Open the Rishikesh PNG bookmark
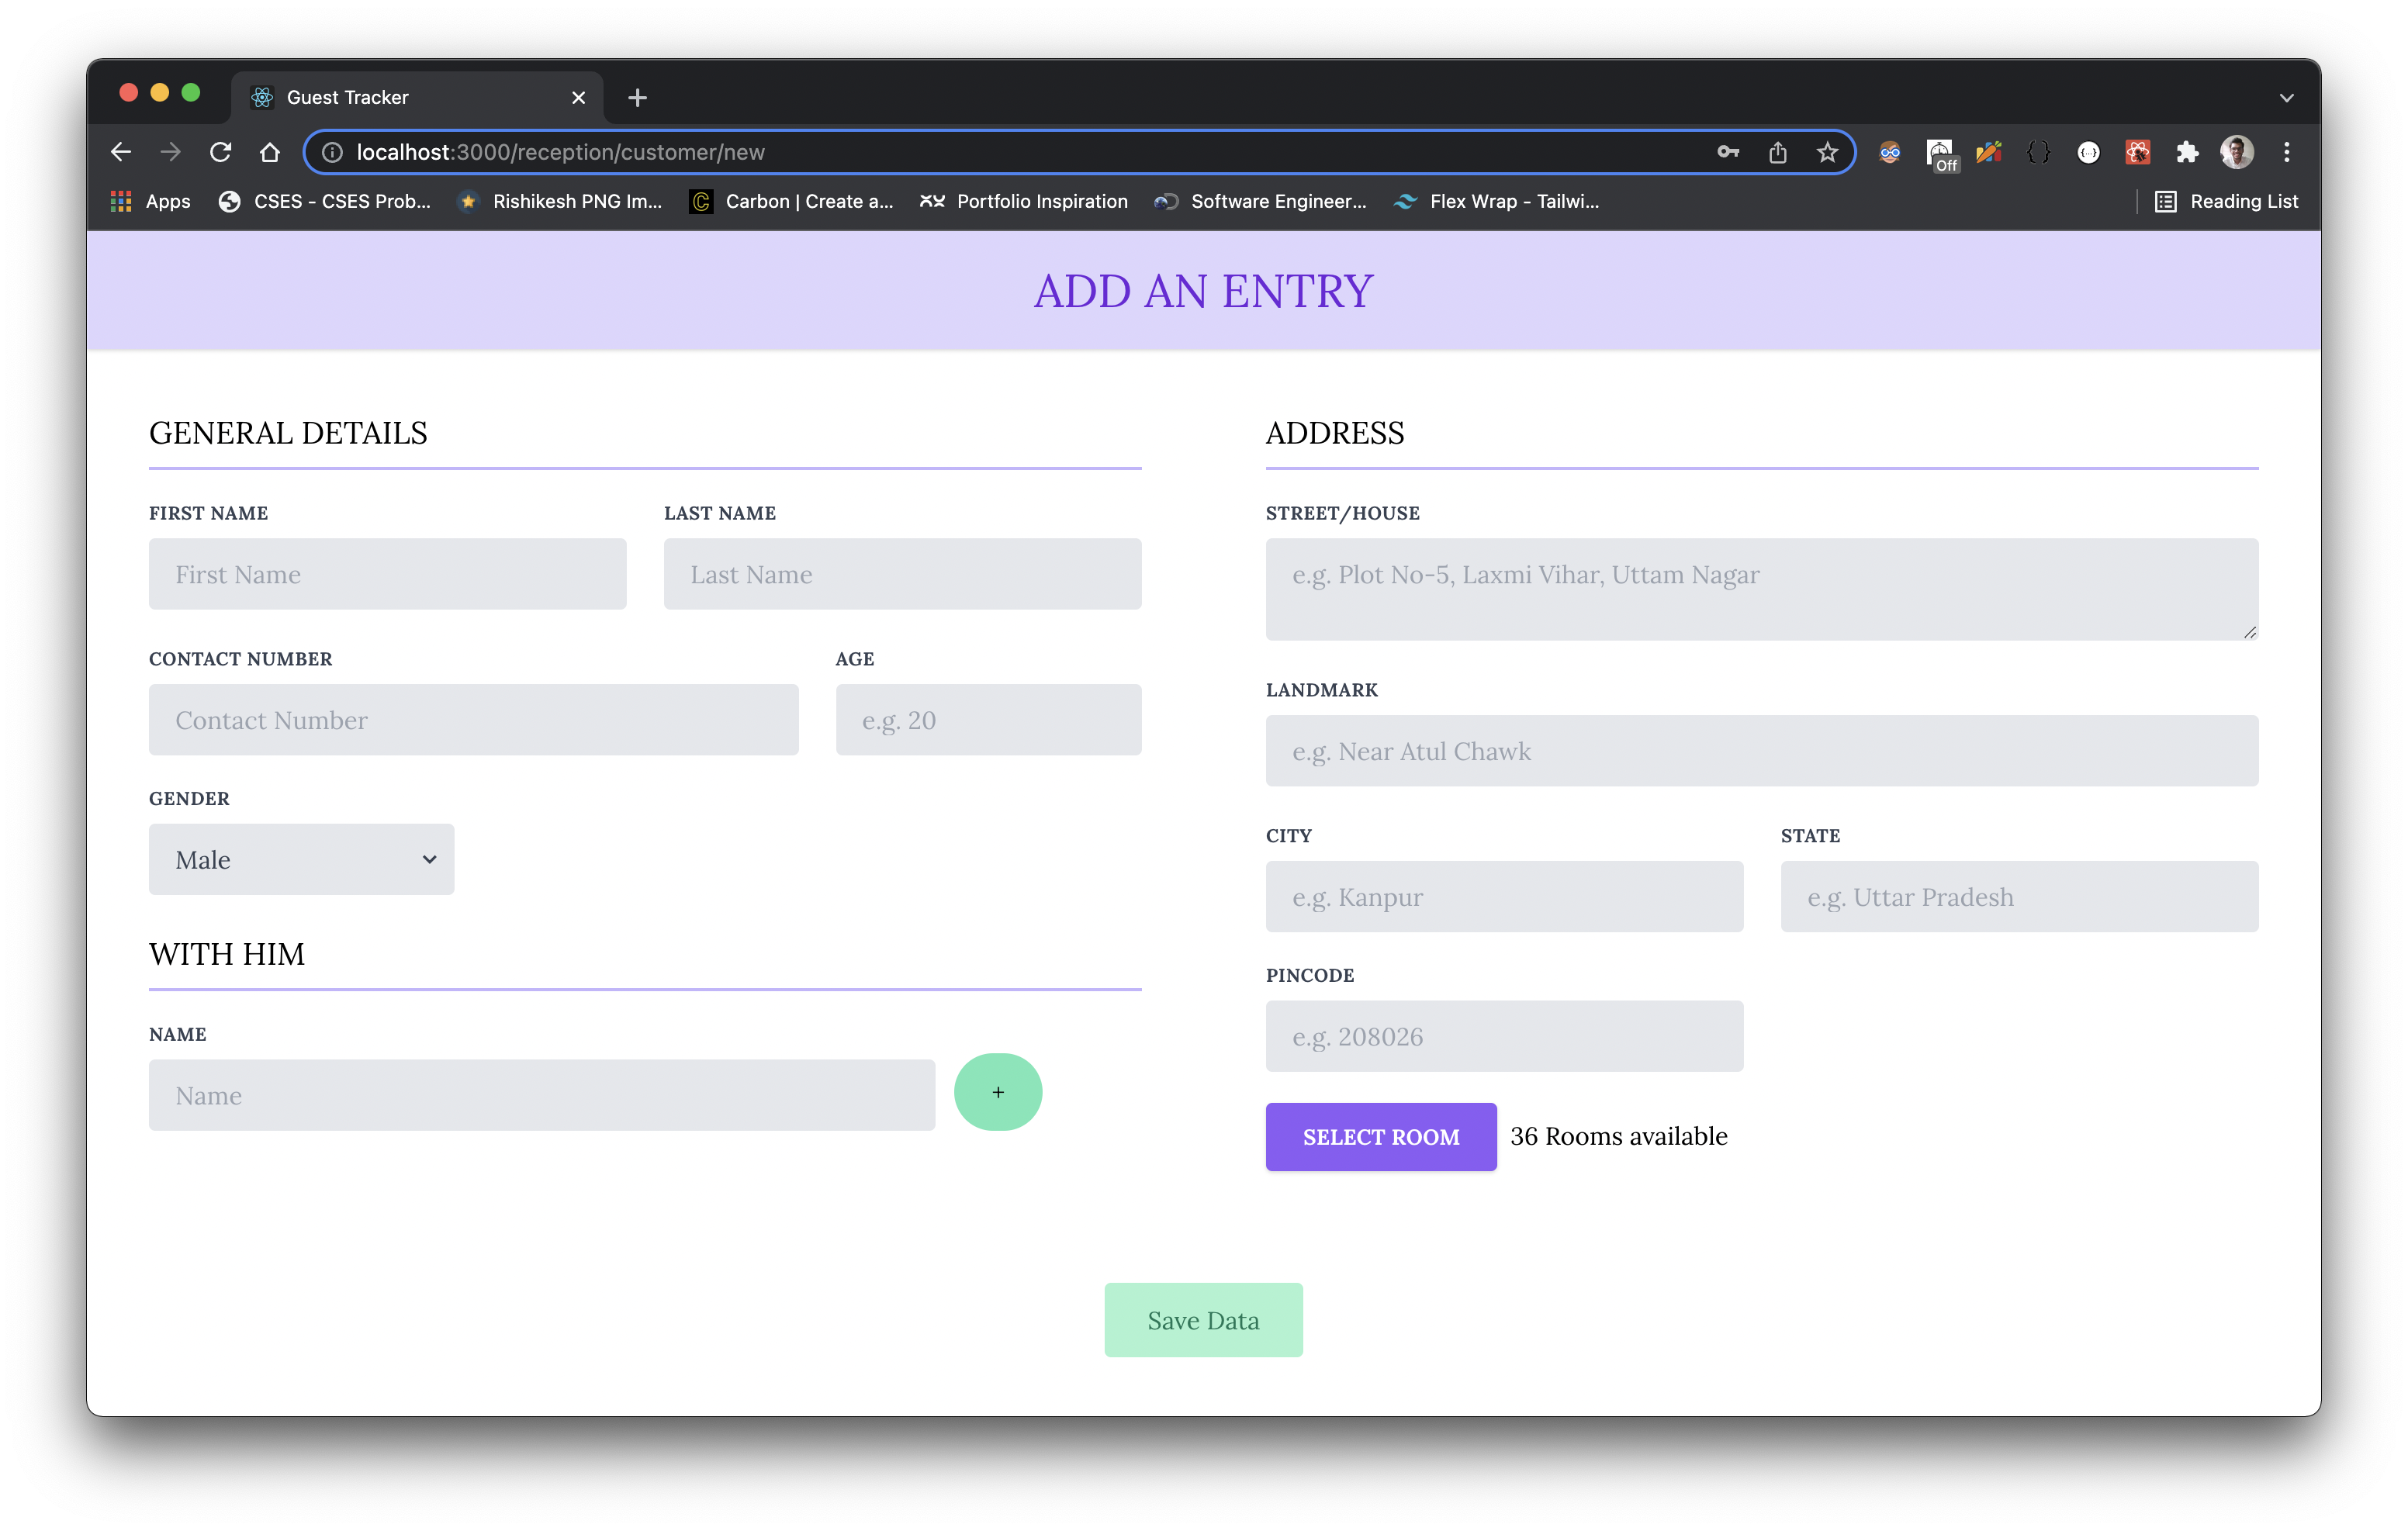Screen dimensions: 2408x1531 pos(559,201)
